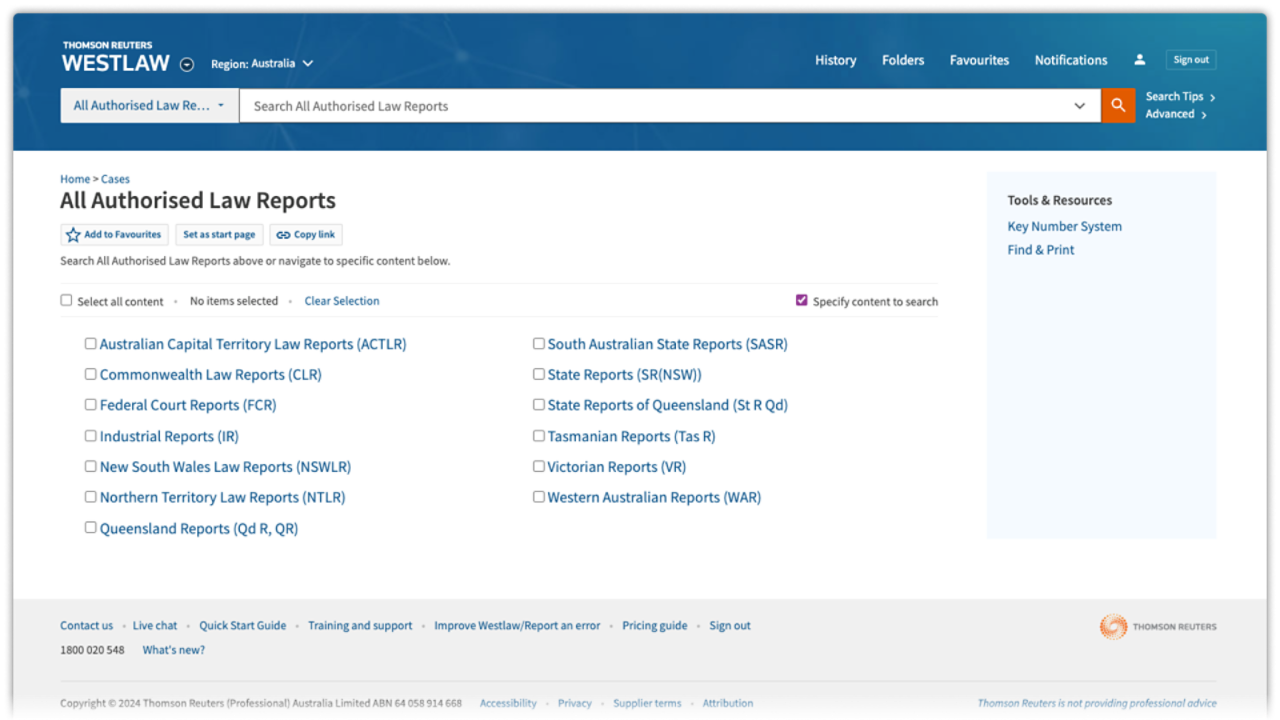The width and height of the screenshot is (1280, 720).
Task: Open the Notifications menu
Action: [1071, 60]
